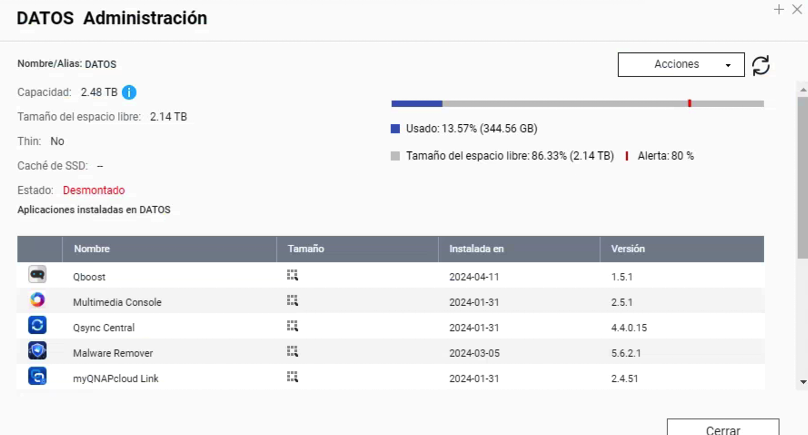808x435 pixels.
Task: Click the Qboost app icon
Action: point(37,275)
